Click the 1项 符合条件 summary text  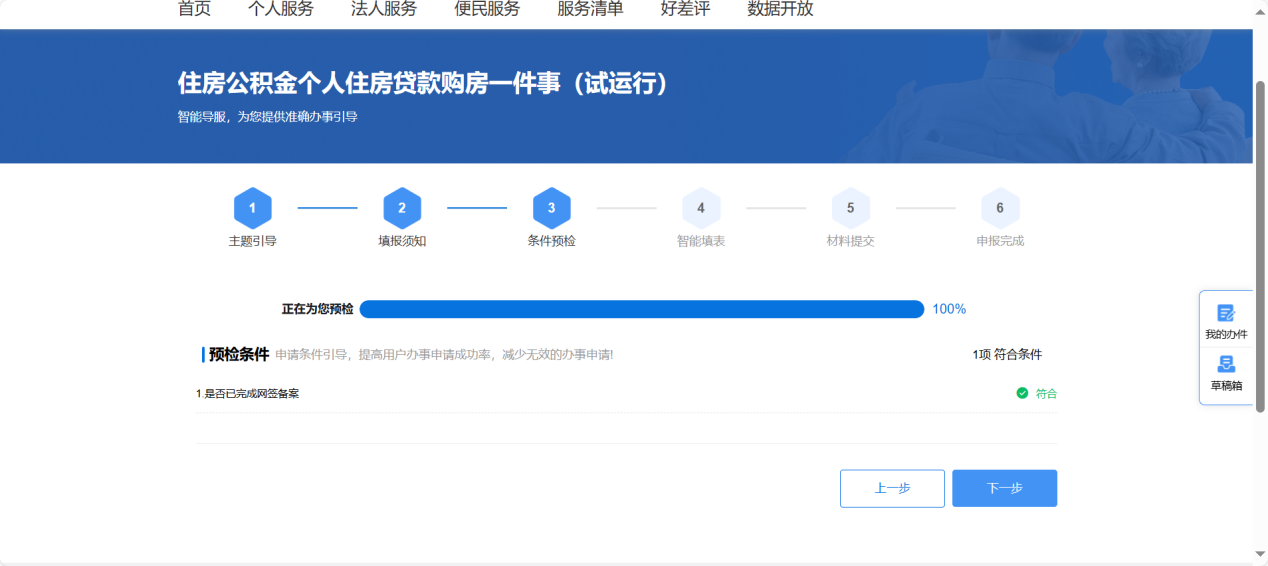point(1007,354)
